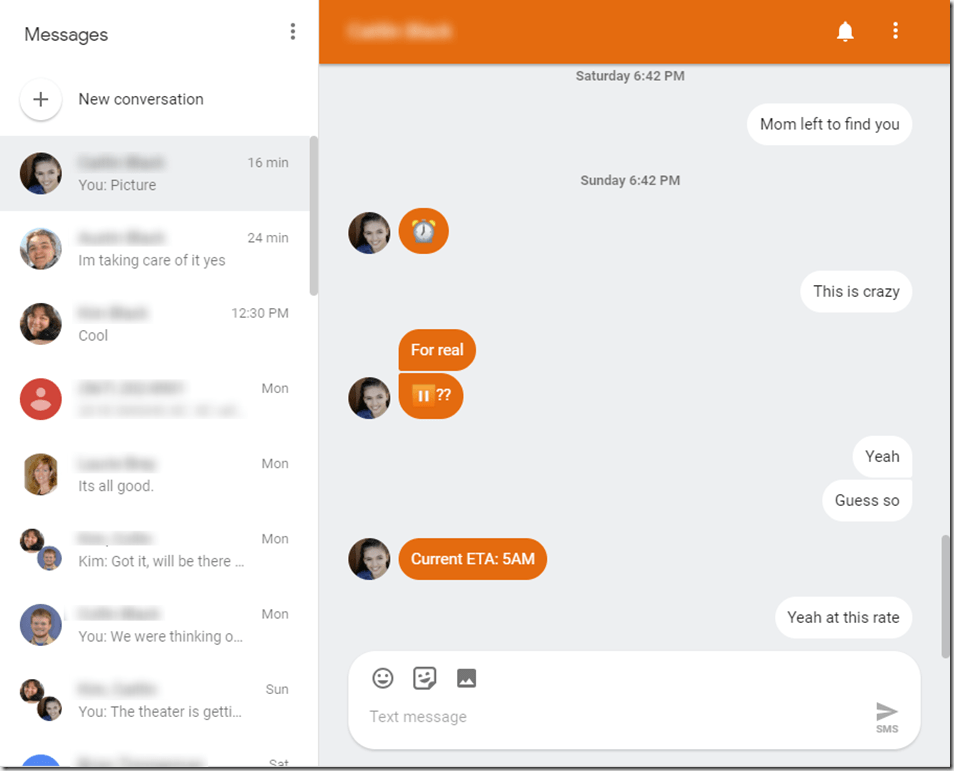Click the 'Mom left to find you' message
The image size is (954, 771).
(829, 124)
